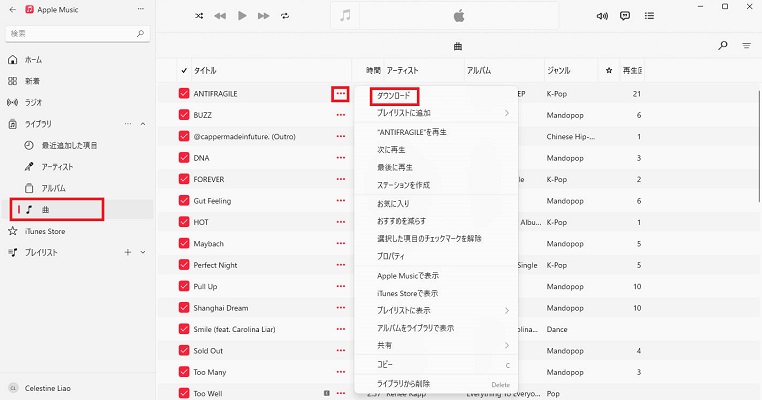Viewport: 762px width, 400px height.
Task: Open the more options ellipsis for Shanghai Dream
Action: coord(341,308)
